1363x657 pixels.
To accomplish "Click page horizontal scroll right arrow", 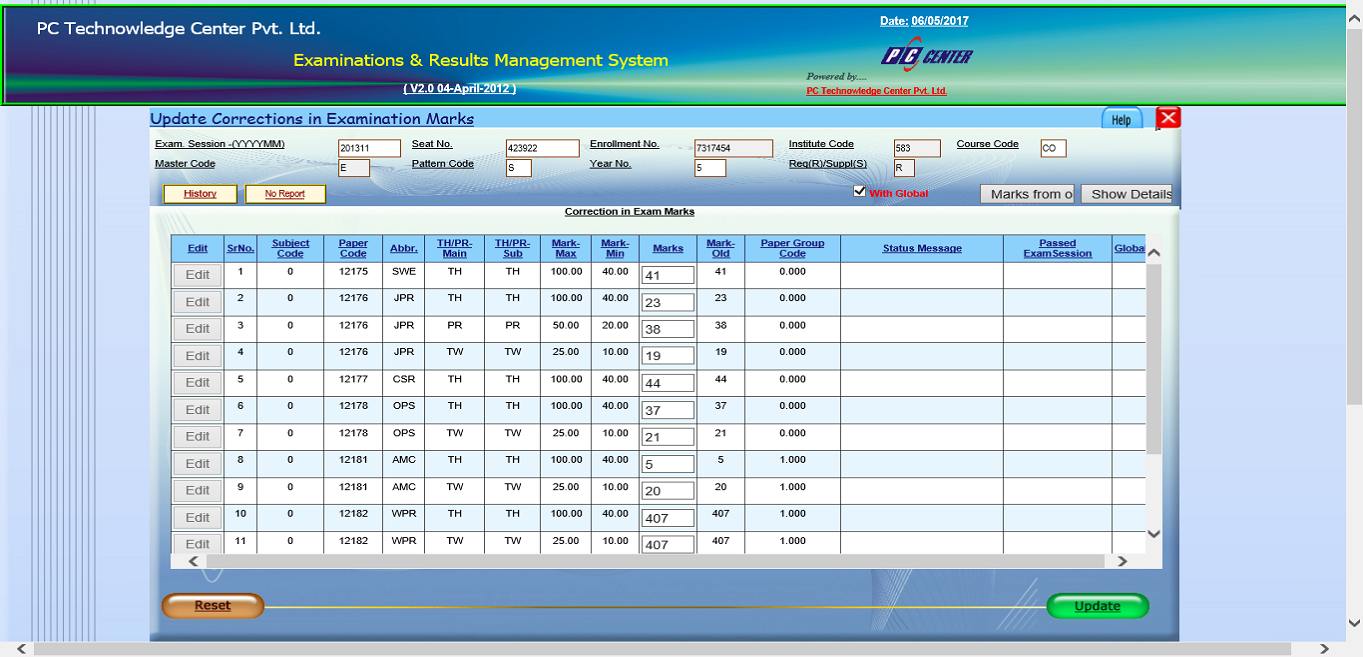I will (x=1324, y=649).
